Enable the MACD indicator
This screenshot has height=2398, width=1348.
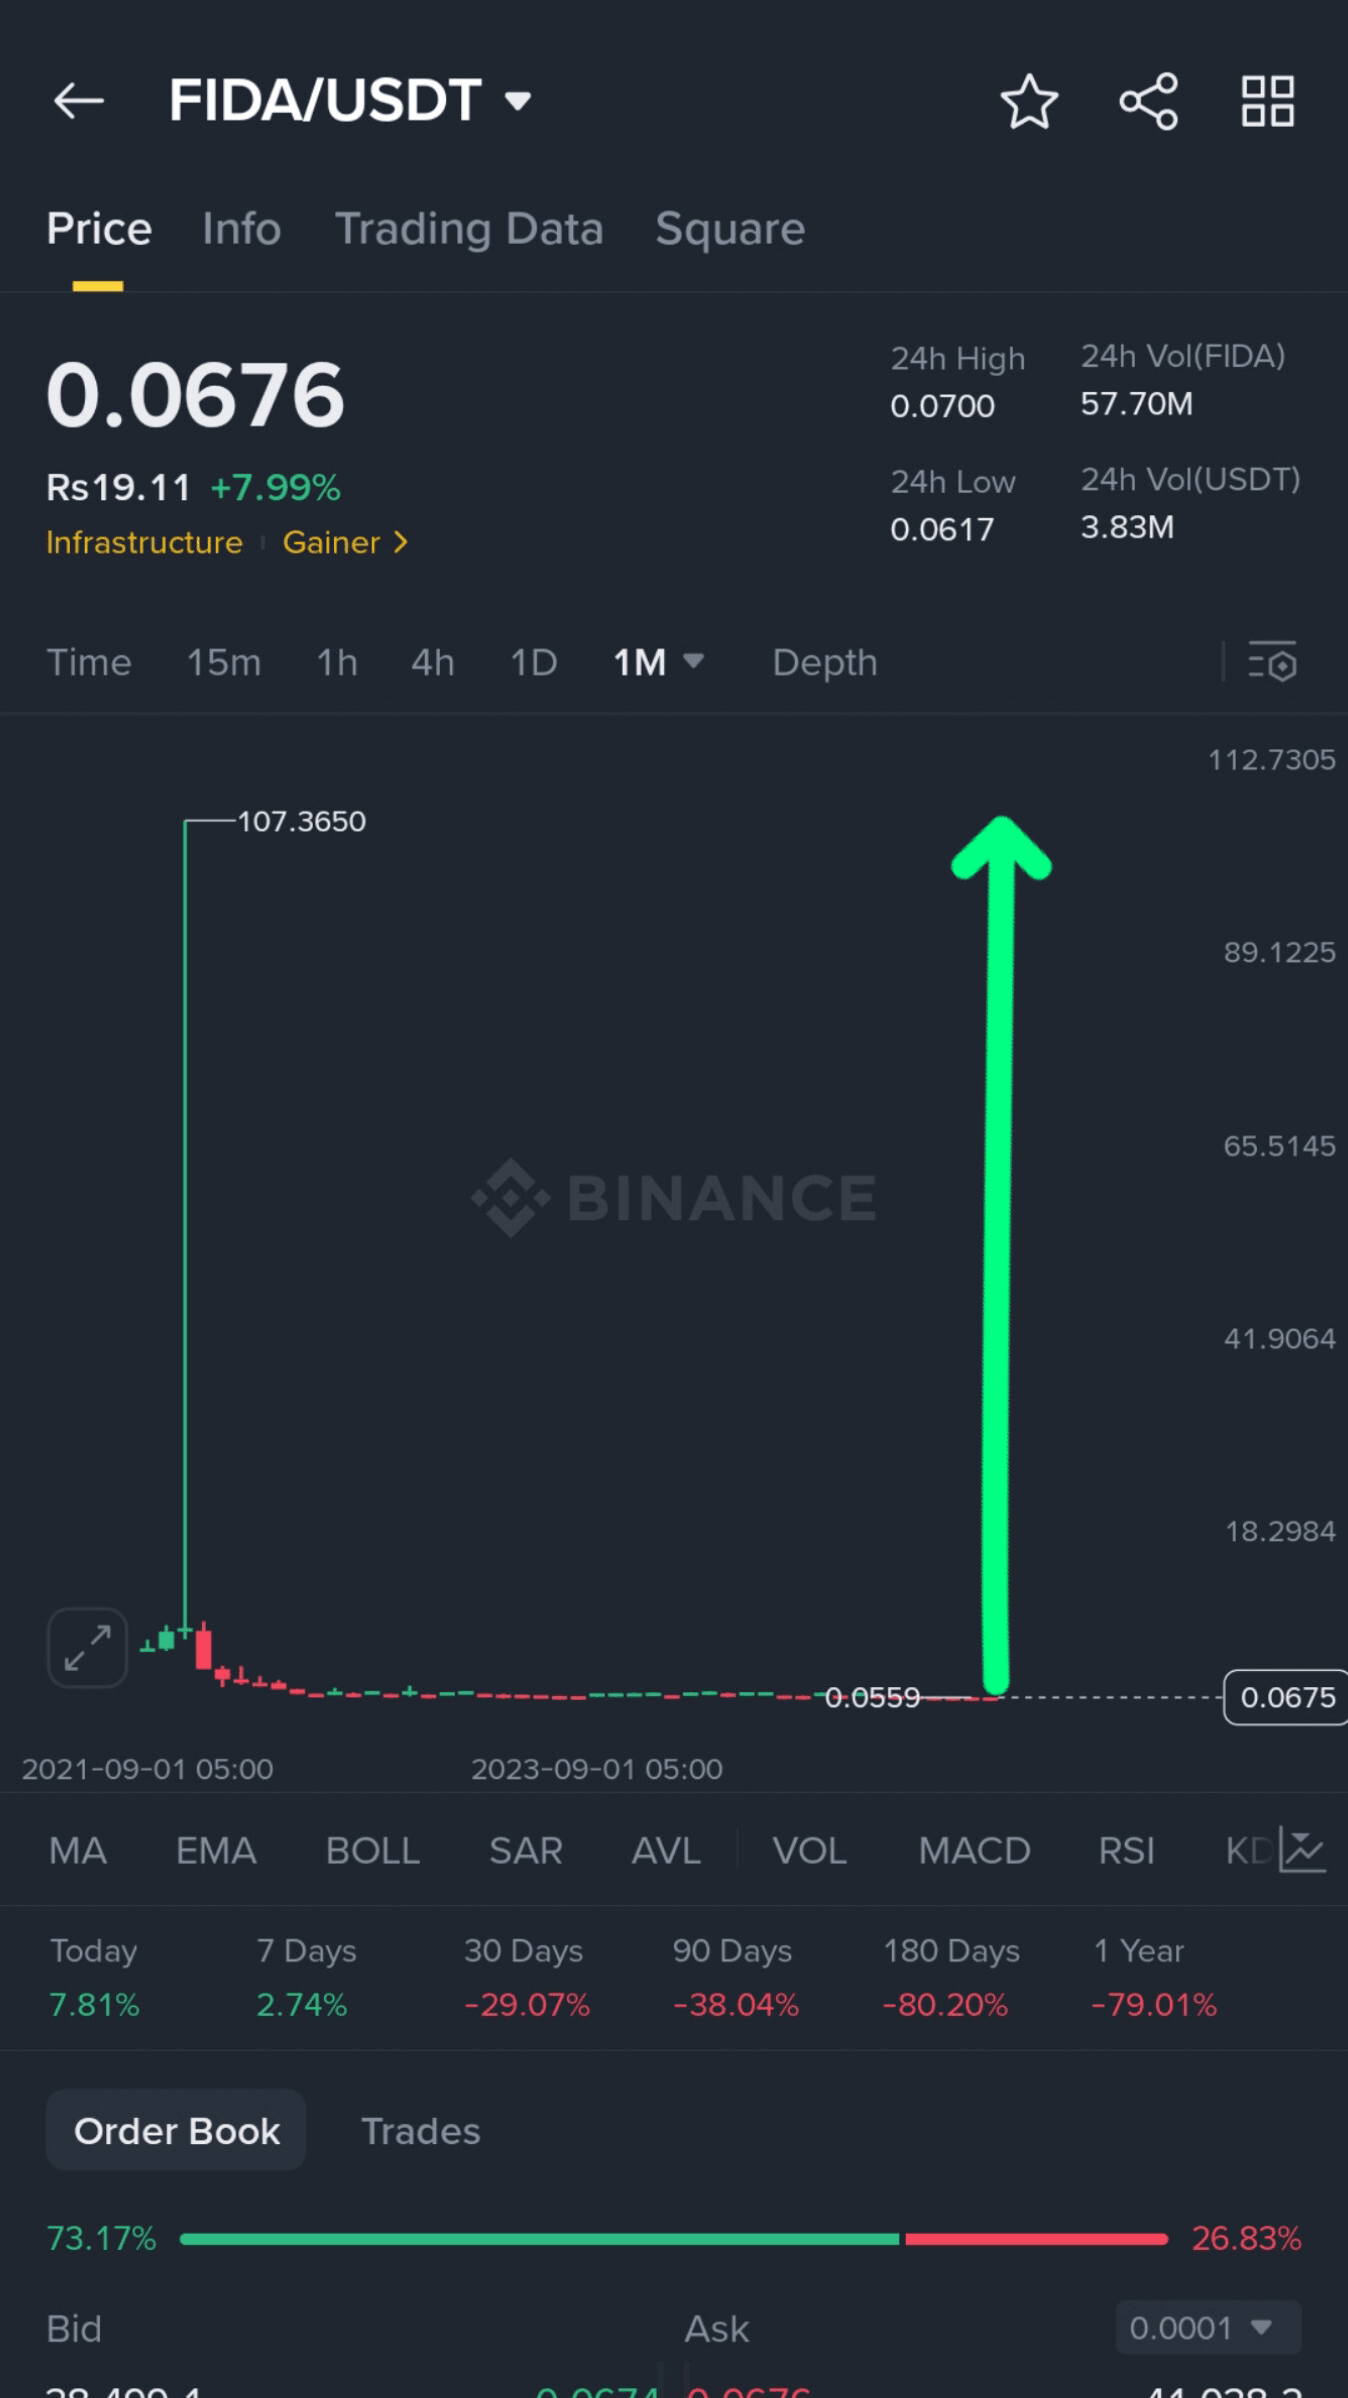[974, 1851]
